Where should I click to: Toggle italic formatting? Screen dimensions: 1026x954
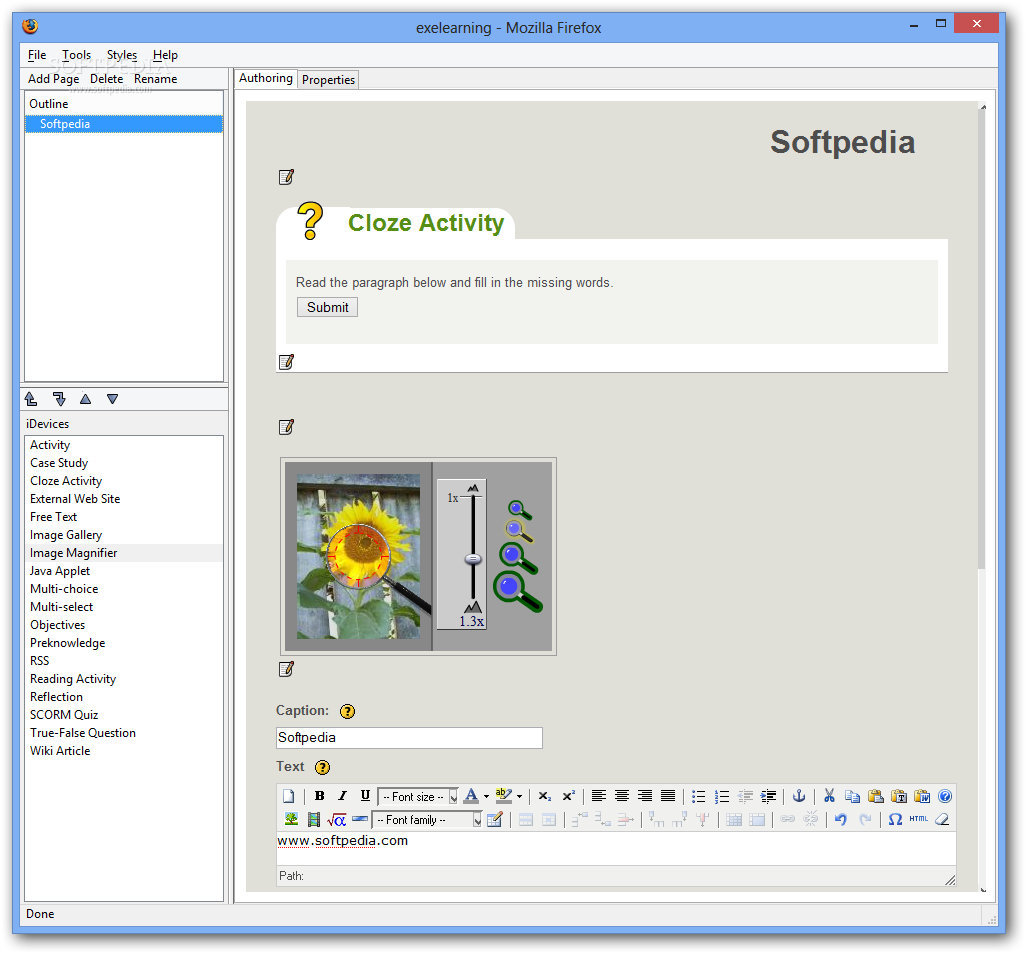point(342,796)
